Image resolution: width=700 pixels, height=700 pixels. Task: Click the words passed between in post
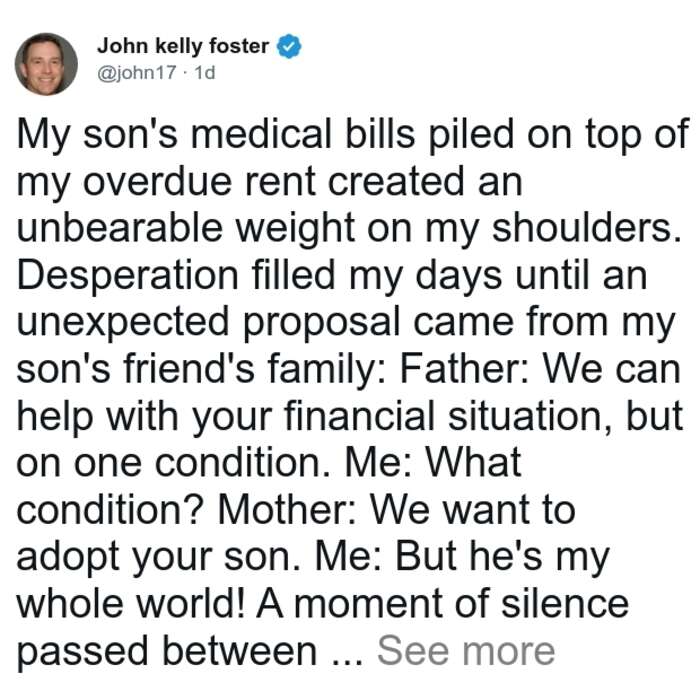(167, 652)
